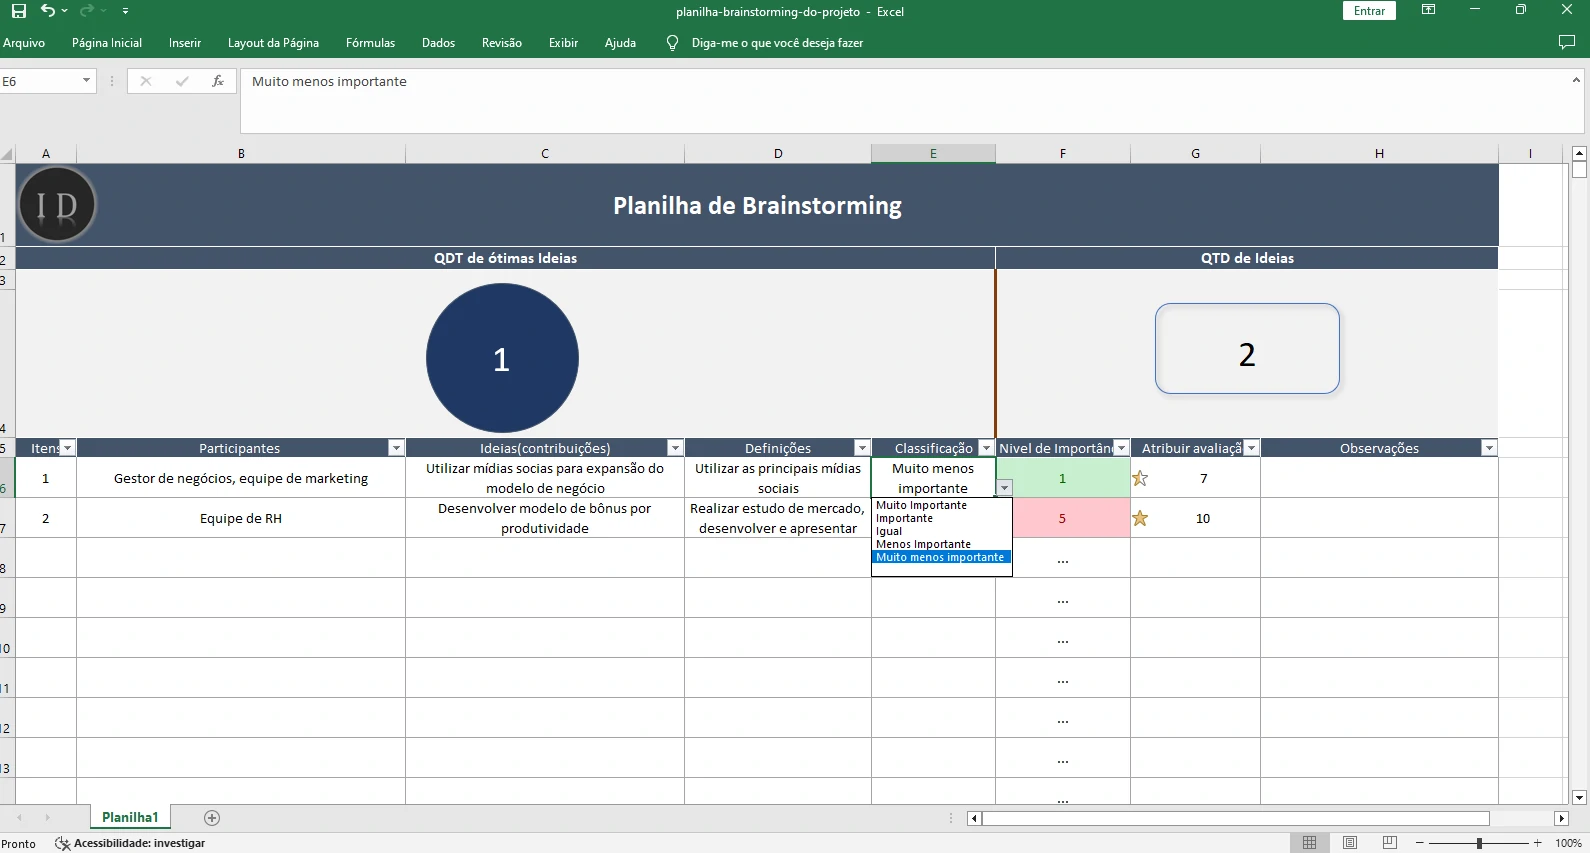Click the star rating icon in row 7
This screenshot has height=853, width=1590.
click(x=1140, y=518)
